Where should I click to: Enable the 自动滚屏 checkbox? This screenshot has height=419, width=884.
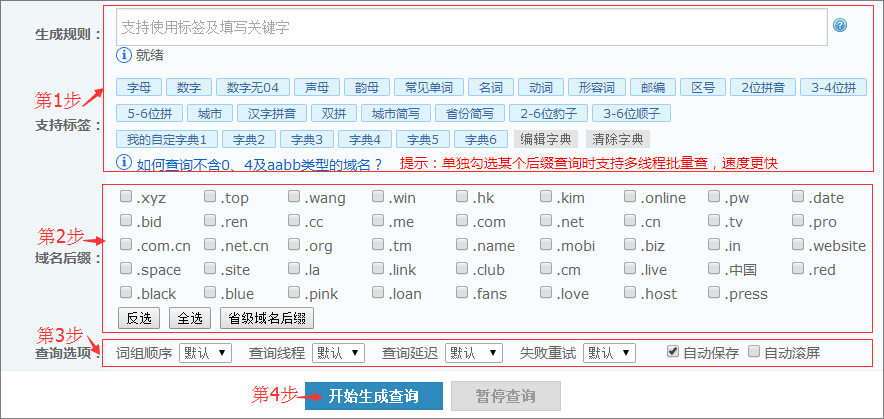pos(756,352)
